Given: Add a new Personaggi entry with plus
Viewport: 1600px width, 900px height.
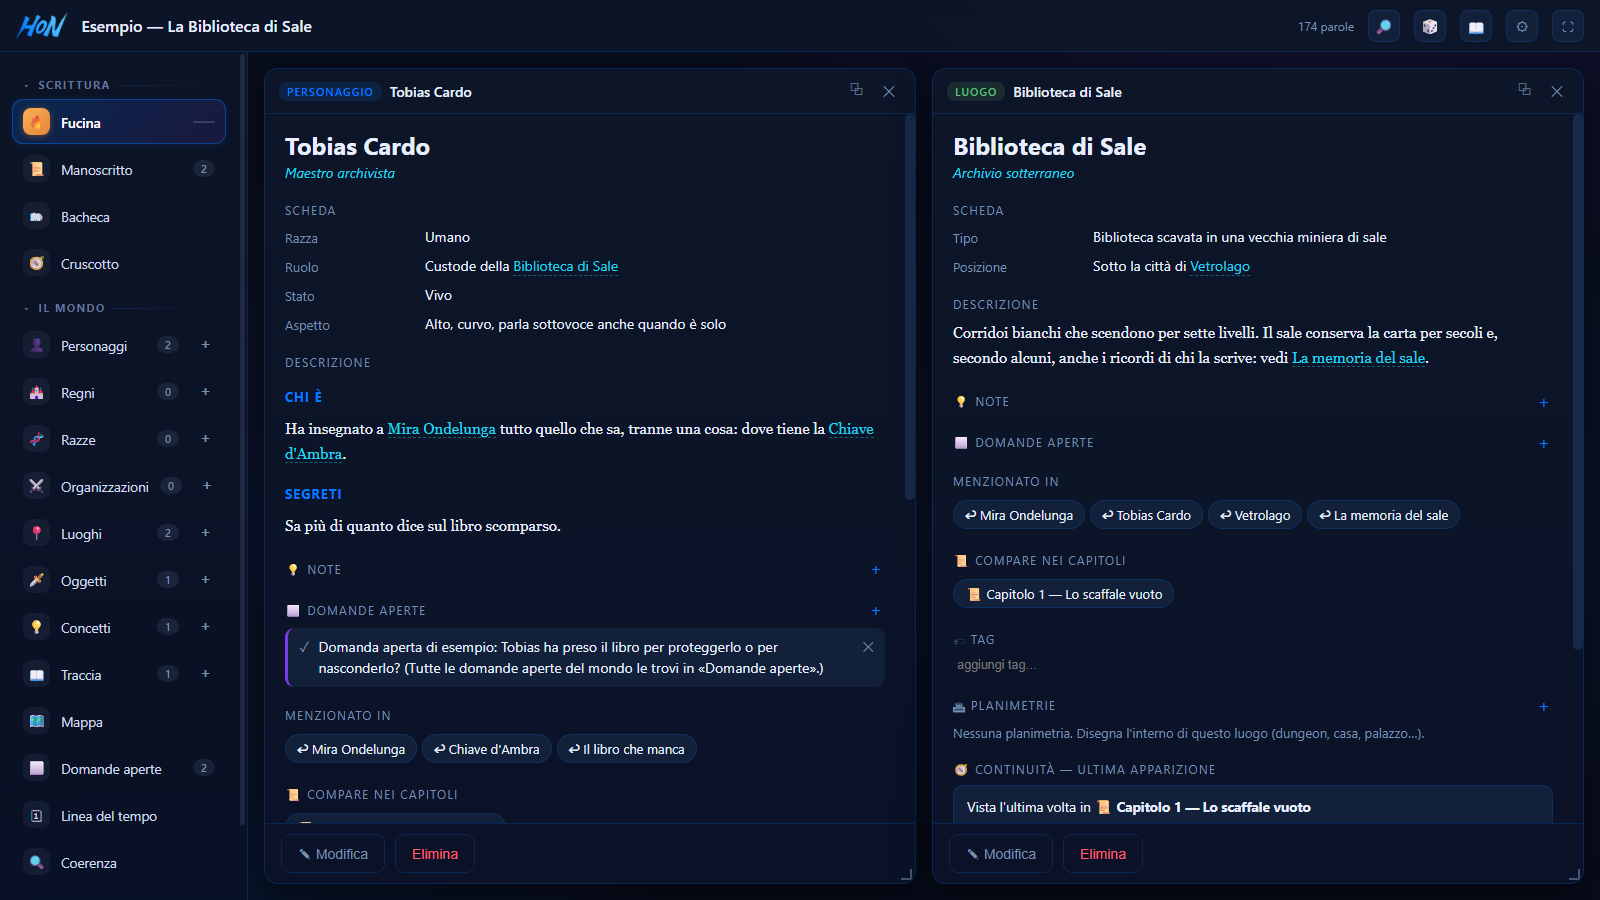Looking at the screenshot, I should tap(206, 345).
